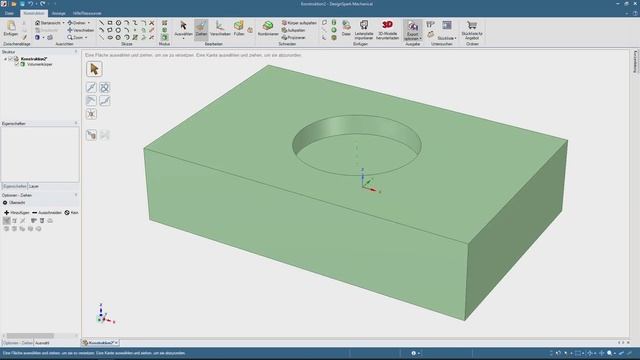The height and width of the screenshot is (360, 640).
Task: Select the Ausschneiden (cut) pull option
Action: tap(47, 213)
